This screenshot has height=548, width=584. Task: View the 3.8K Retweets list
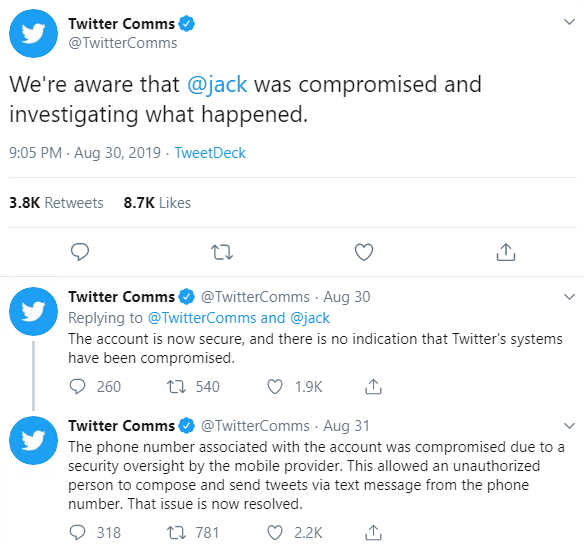click(56, 203)
